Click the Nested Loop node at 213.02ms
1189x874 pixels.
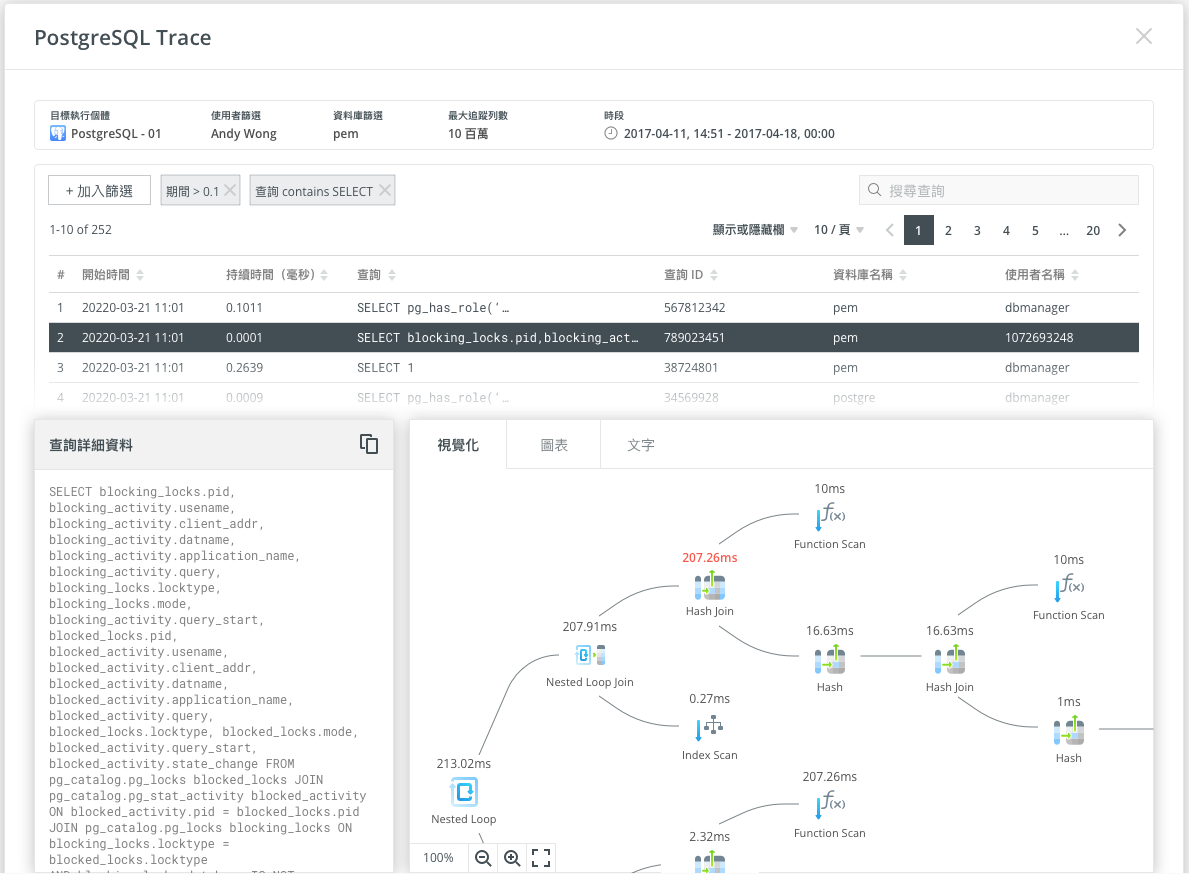463,791
